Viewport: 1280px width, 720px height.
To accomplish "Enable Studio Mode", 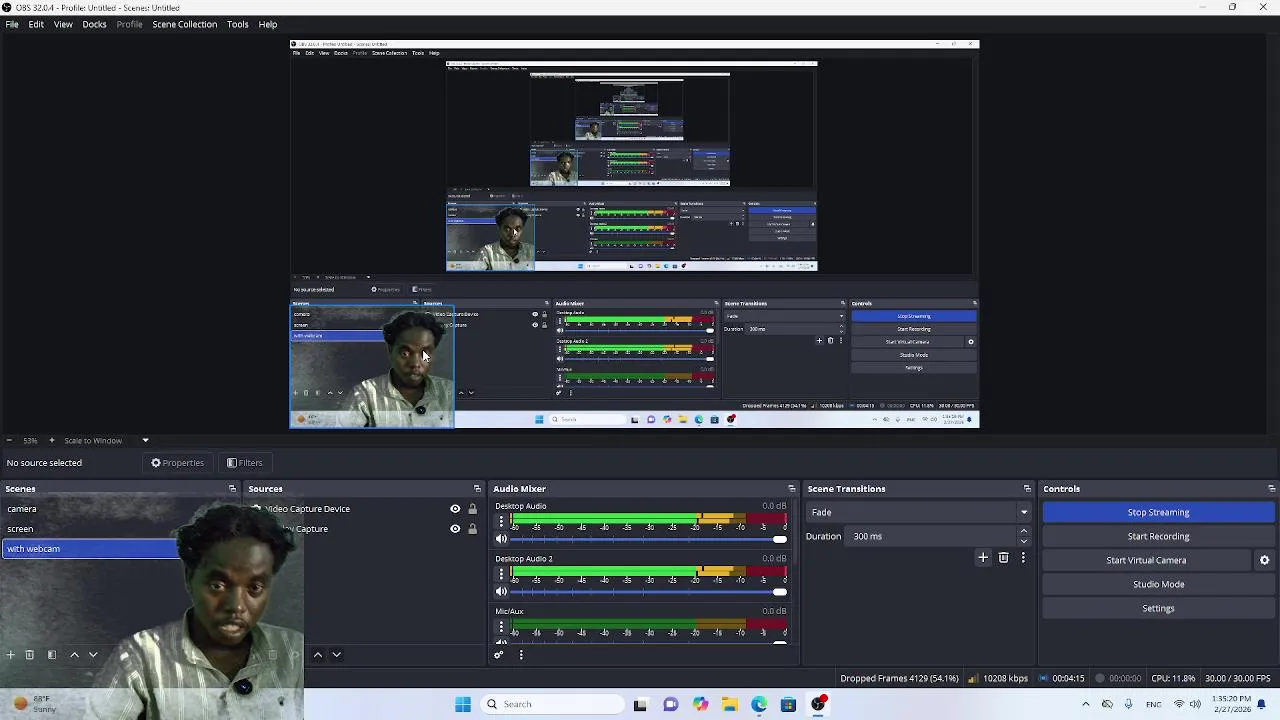I will pyautogui.click(x=1158, y=584).
